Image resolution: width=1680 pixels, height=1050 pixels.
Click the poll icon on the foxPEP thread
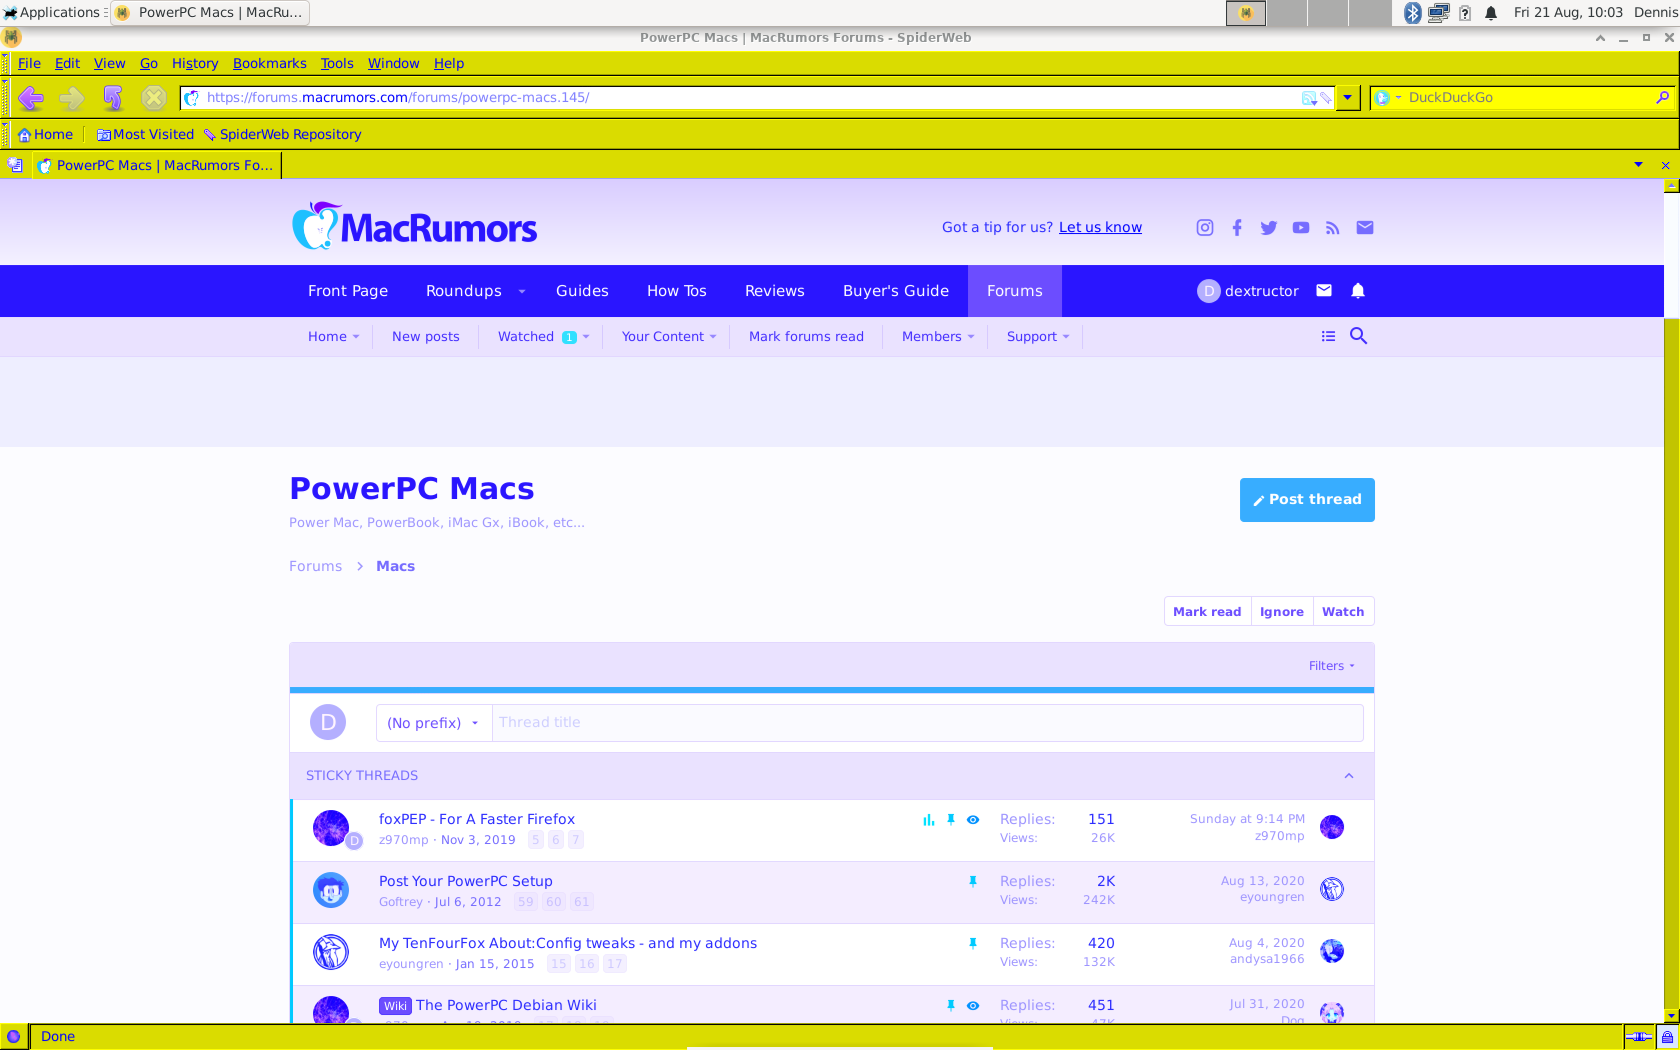point(929,819)
